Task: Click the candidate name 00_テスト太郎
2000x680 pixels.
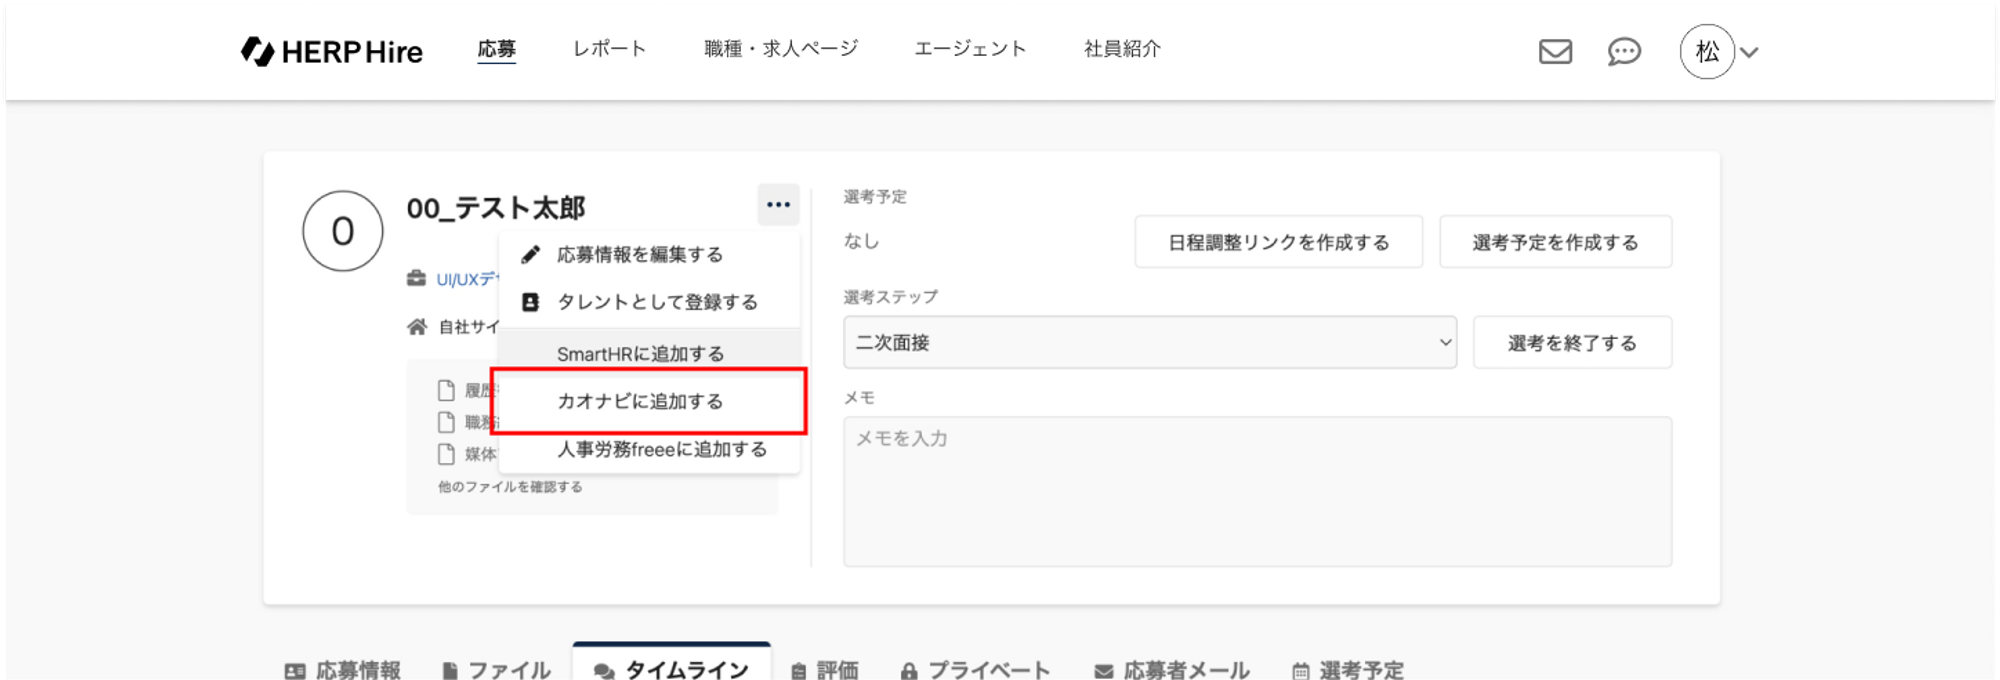Action: coord(496,208)
